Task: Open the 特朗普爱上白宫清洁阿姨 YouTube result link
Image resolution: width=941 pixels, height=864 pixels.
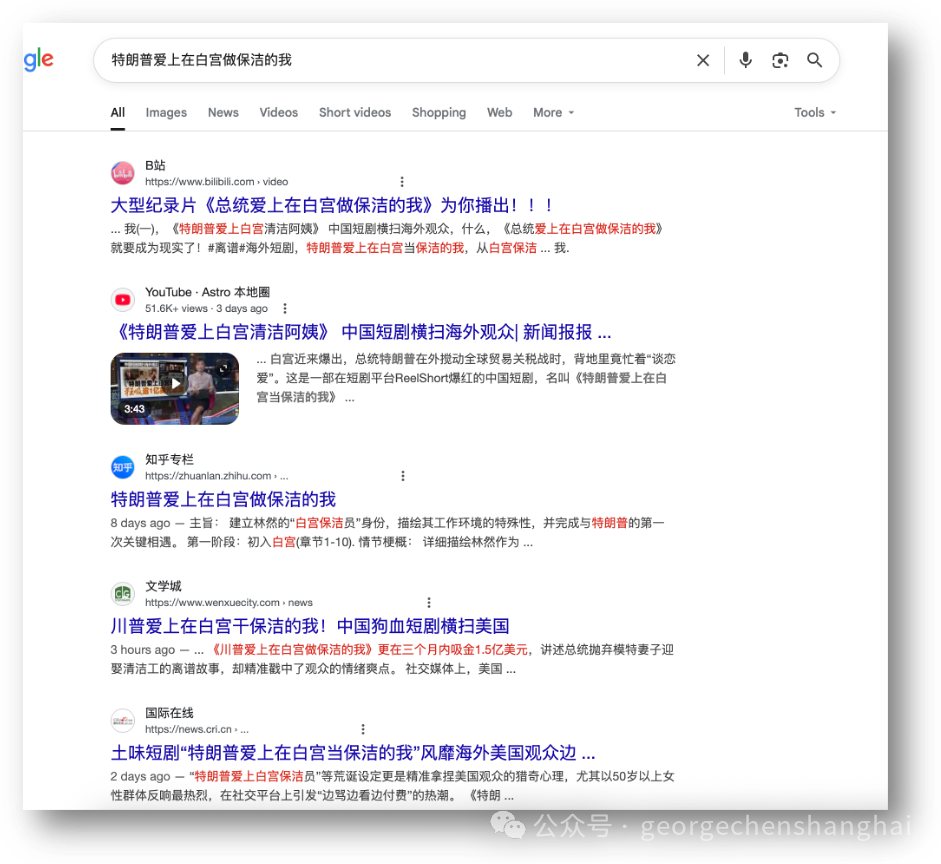Action: point(361,332)
